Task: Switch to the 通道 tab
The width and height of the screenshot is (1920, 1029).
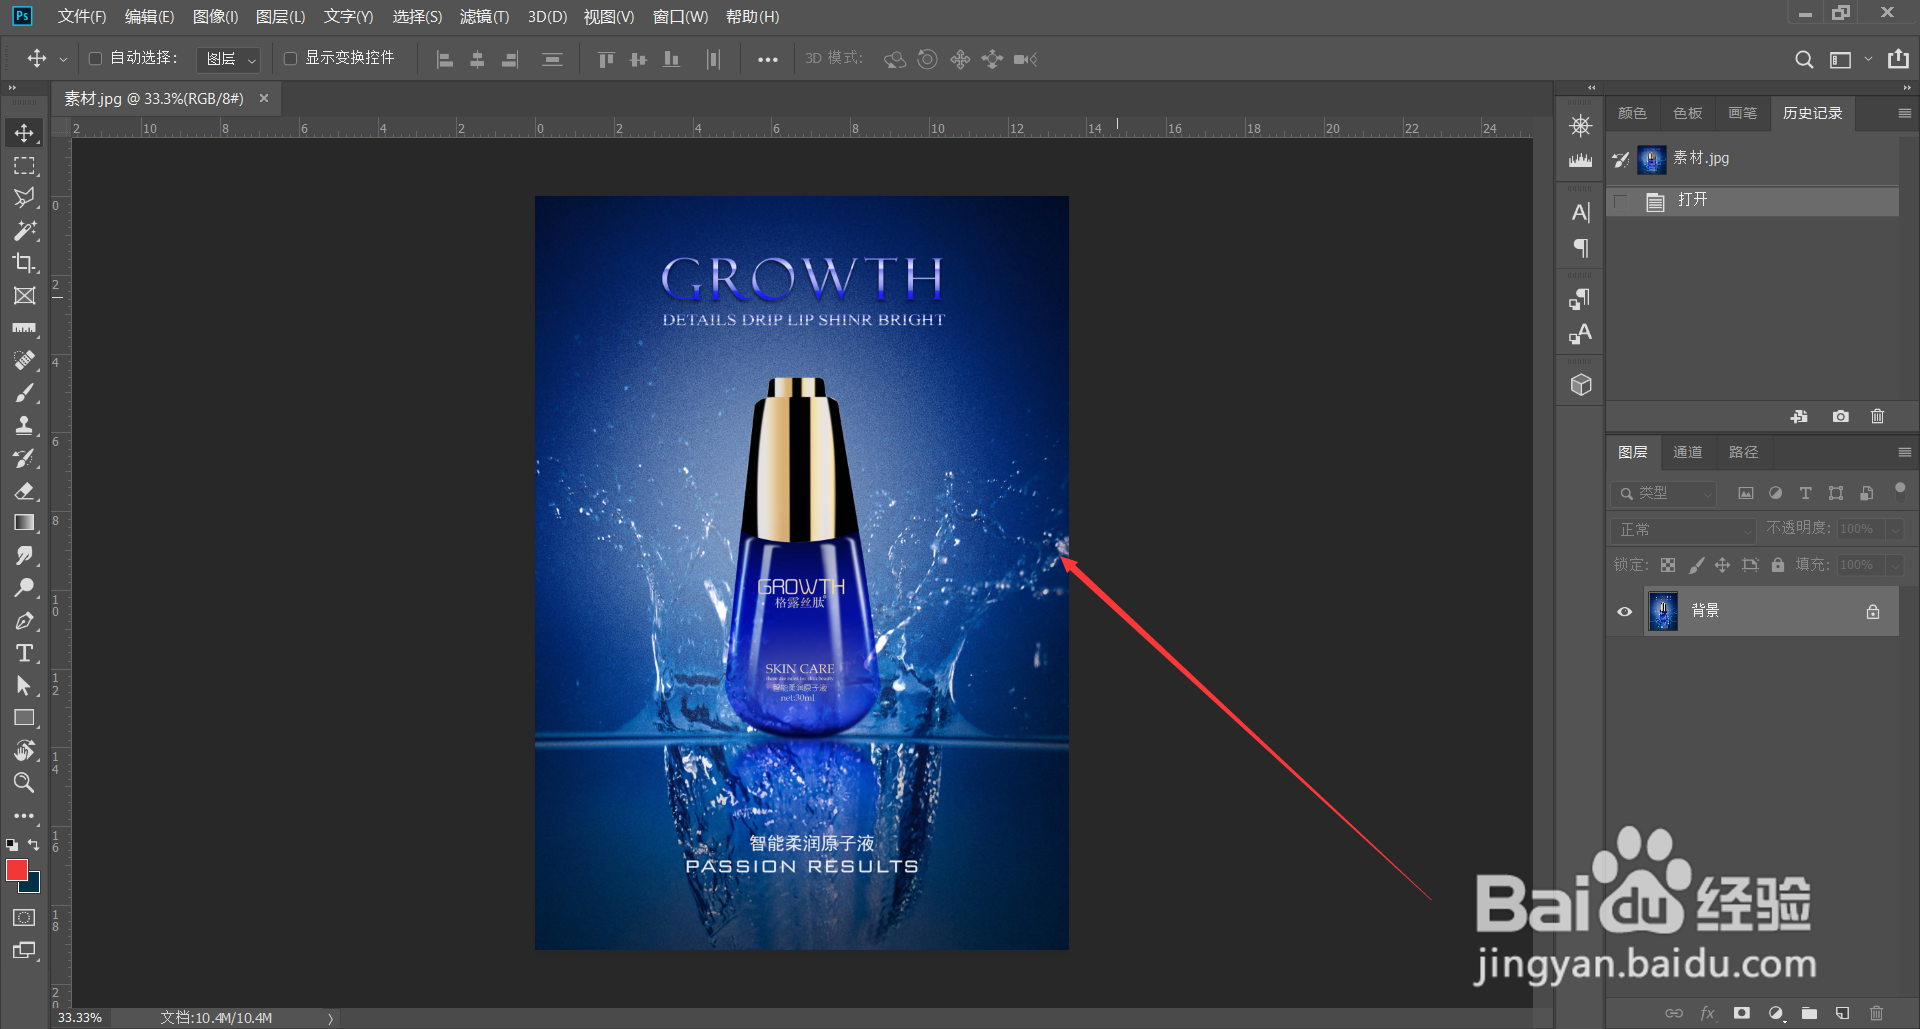Action: pyautogui.click(x=1688, y=452)
